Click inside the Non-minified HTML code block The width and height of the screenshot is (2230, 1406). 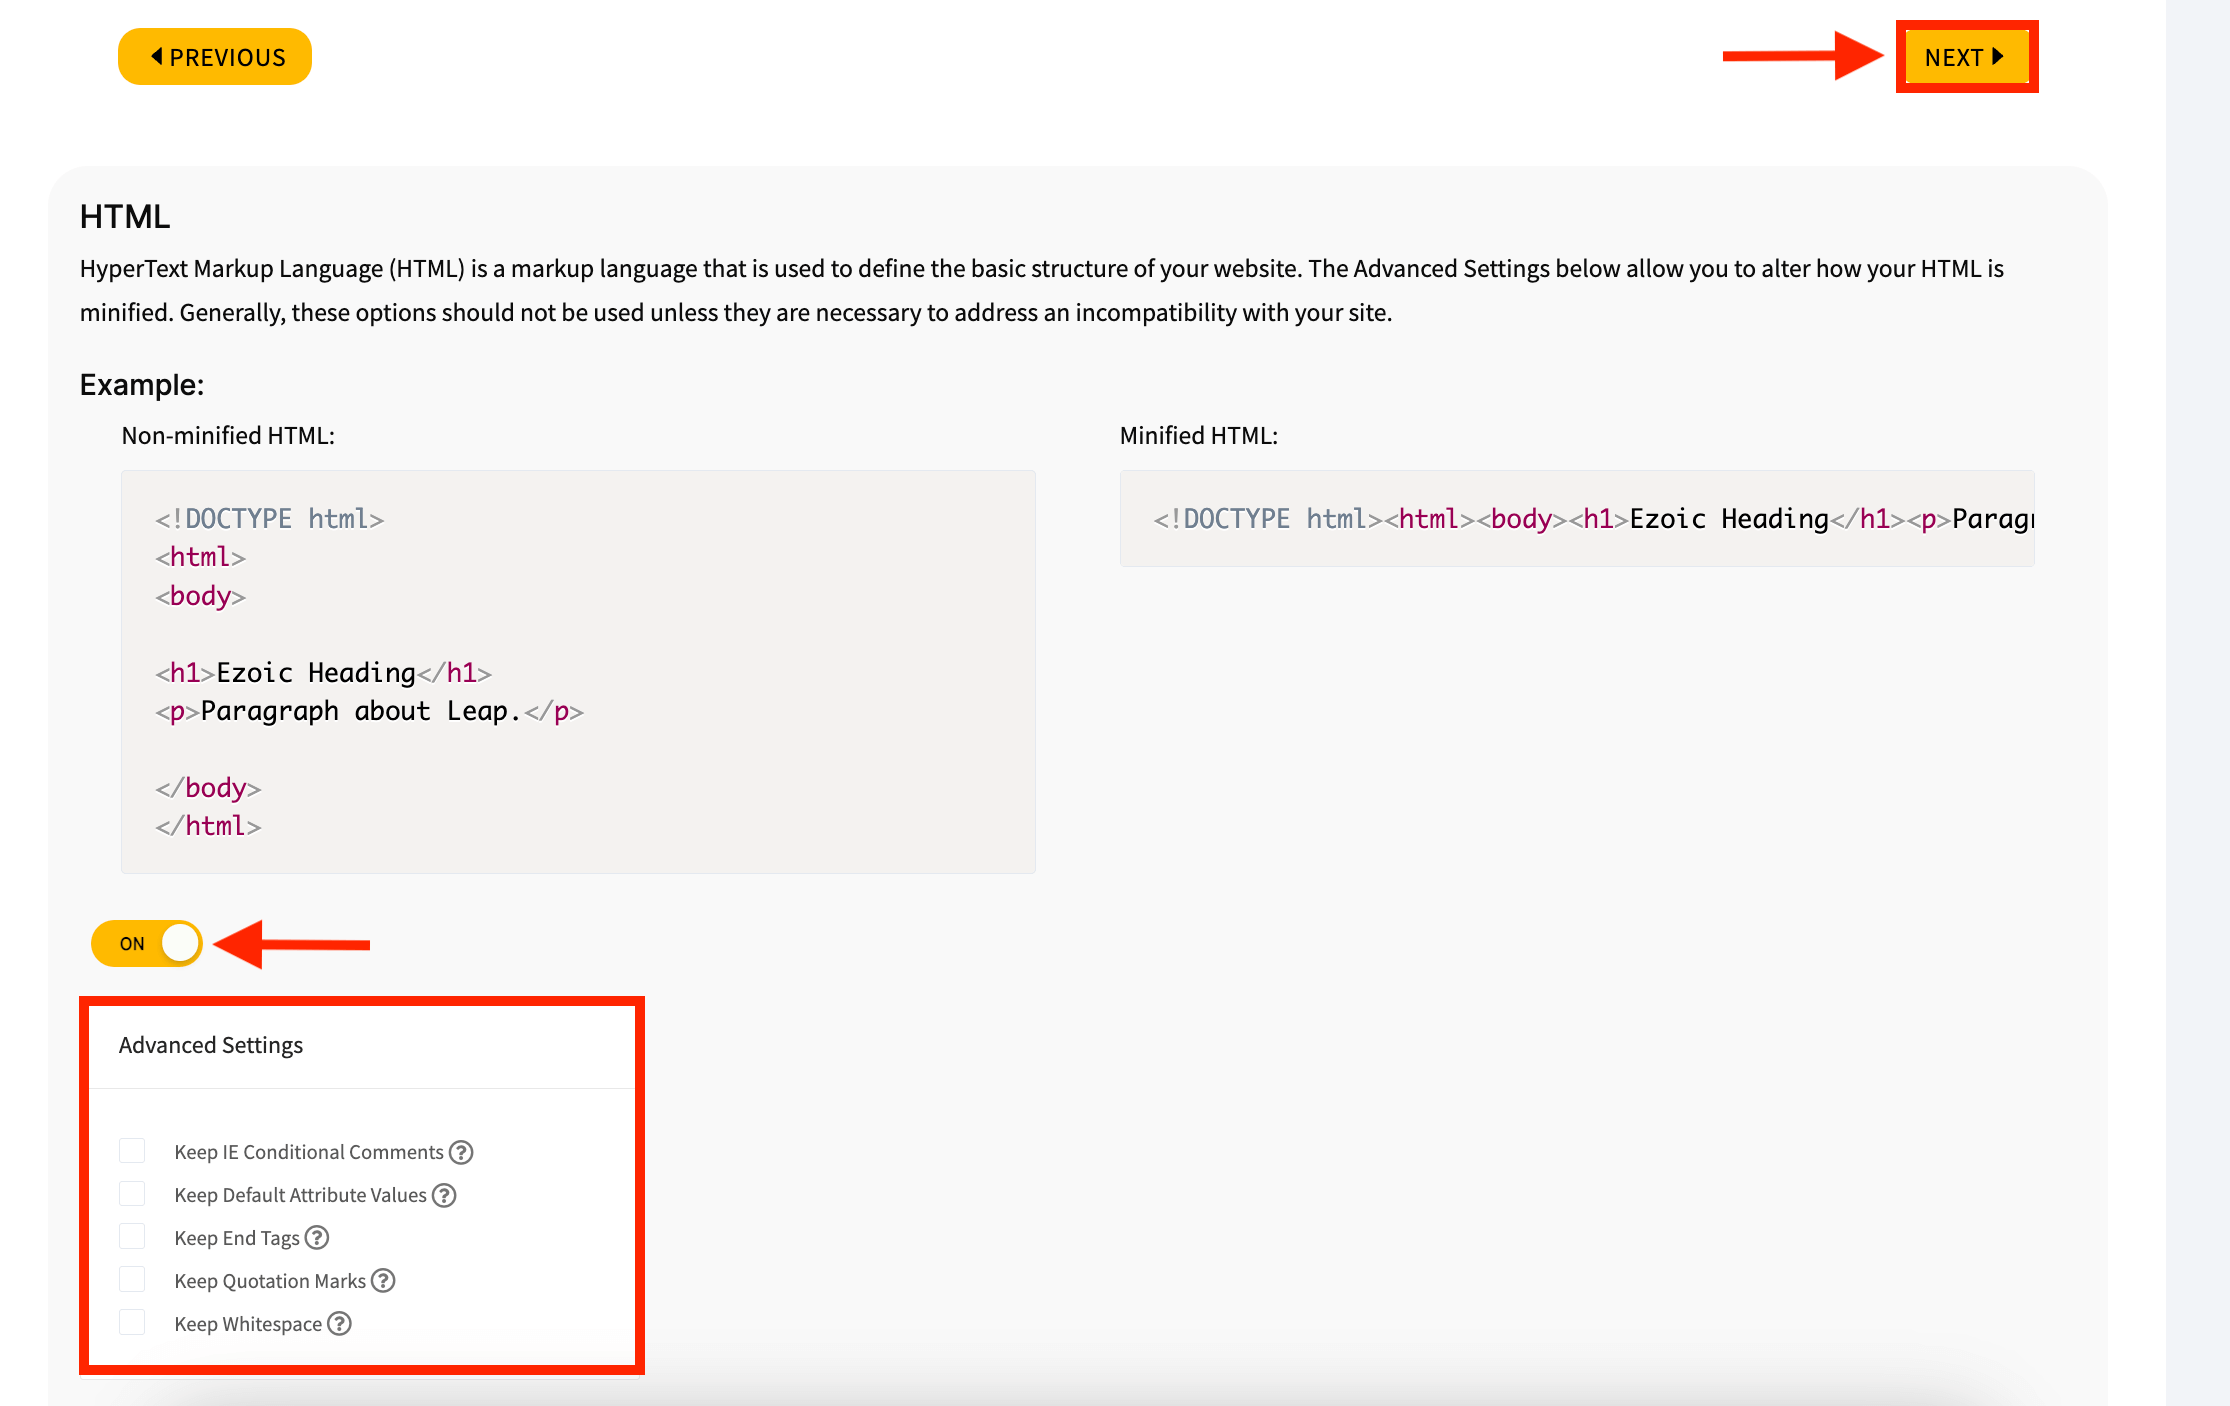tap(578, 671)
